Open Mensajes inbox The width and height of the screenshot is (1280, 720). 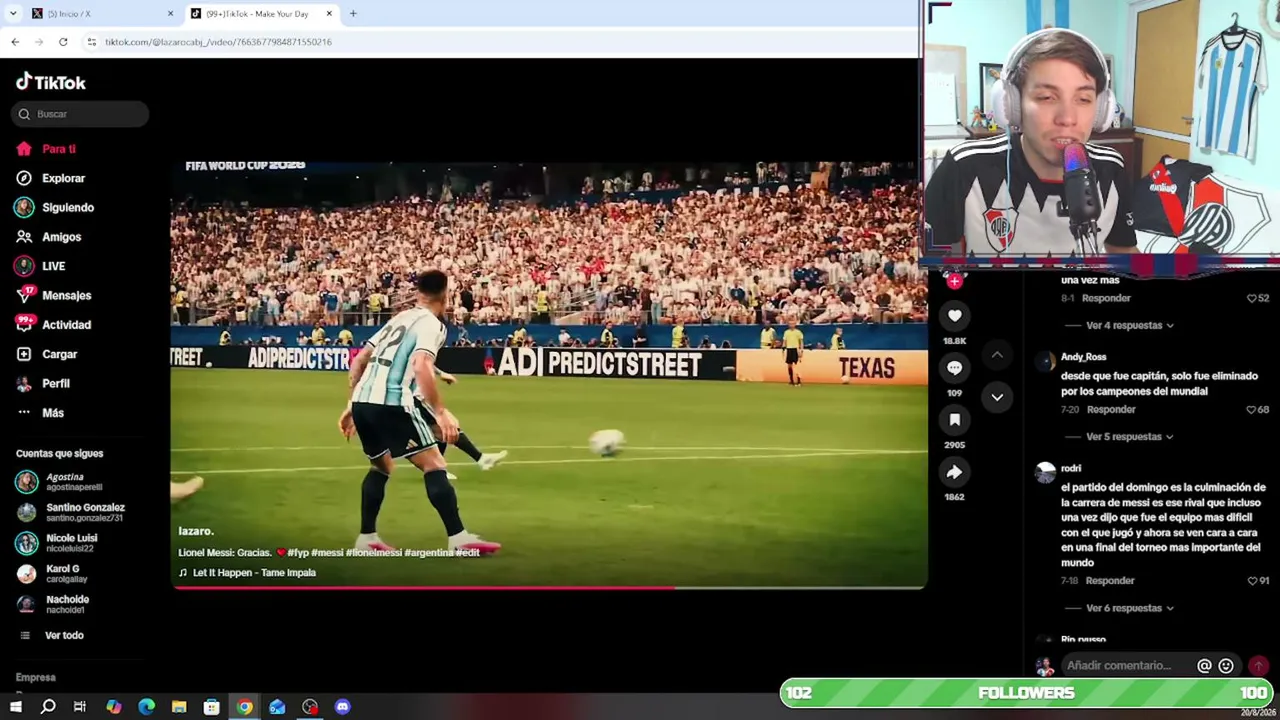click(66, 295)
